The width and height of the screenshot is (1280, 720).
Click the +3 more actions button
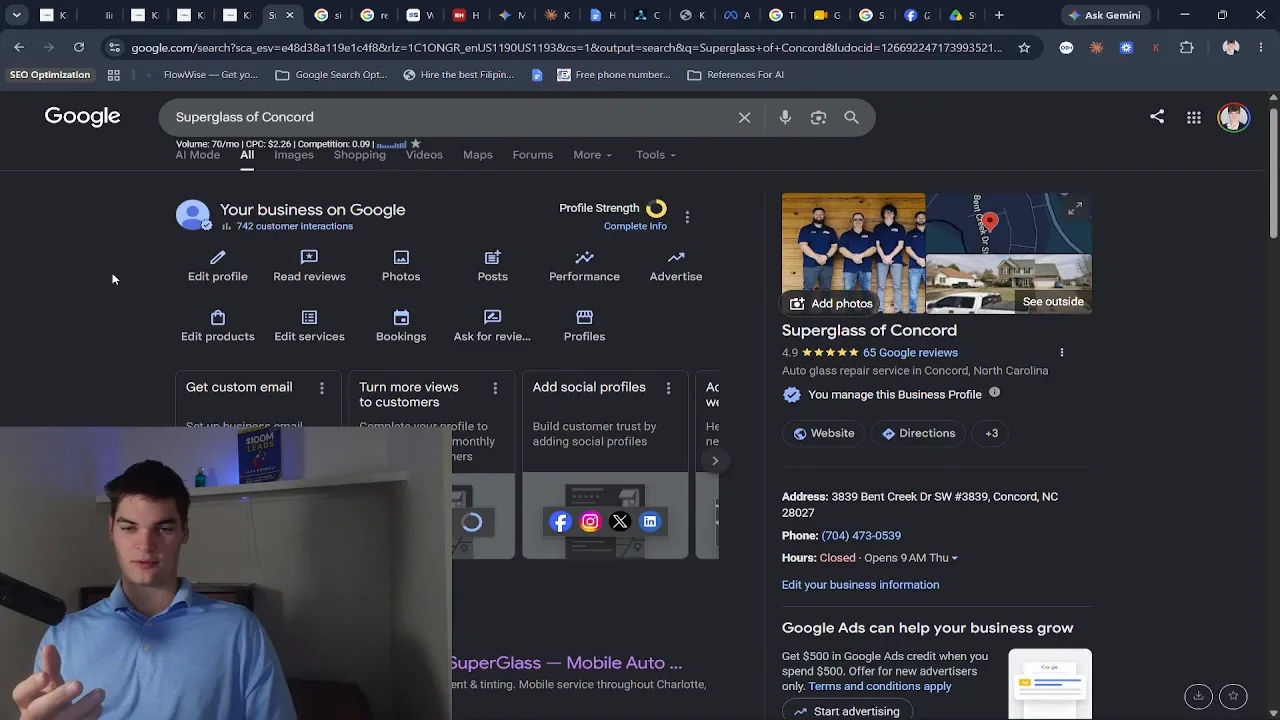tap(991, 433)
